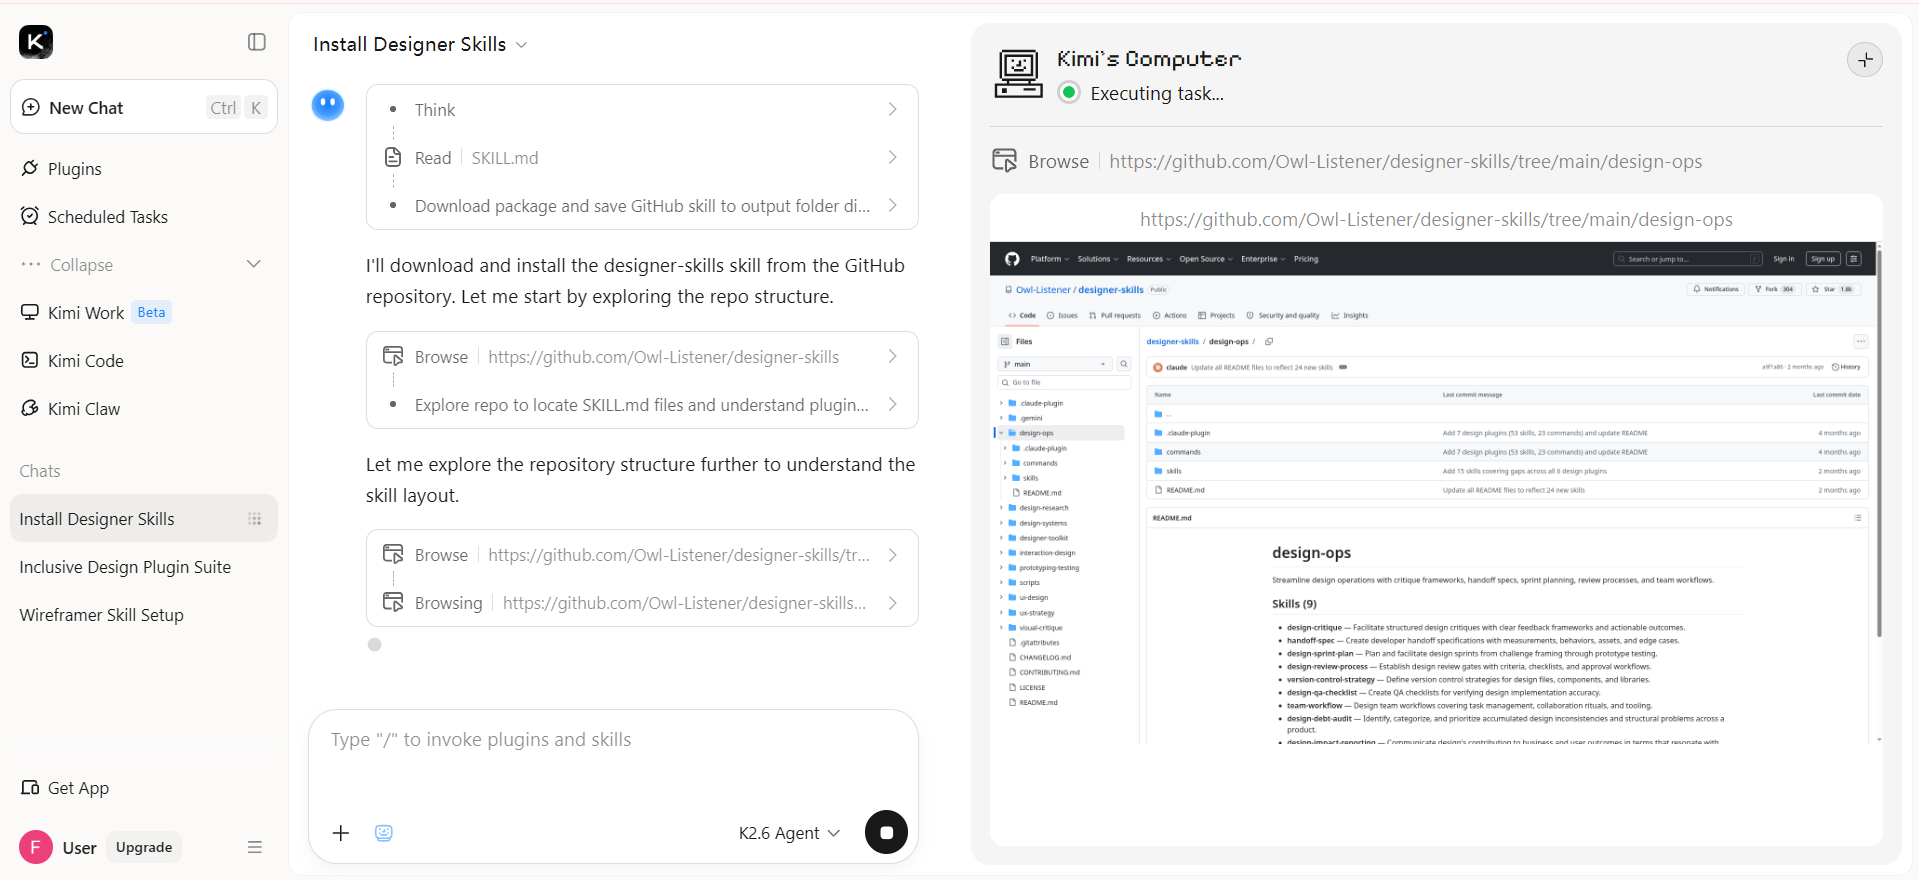Open the Insights tab in the preview
This screenshot has height=880, width=1919.
tap(1349, 315)
